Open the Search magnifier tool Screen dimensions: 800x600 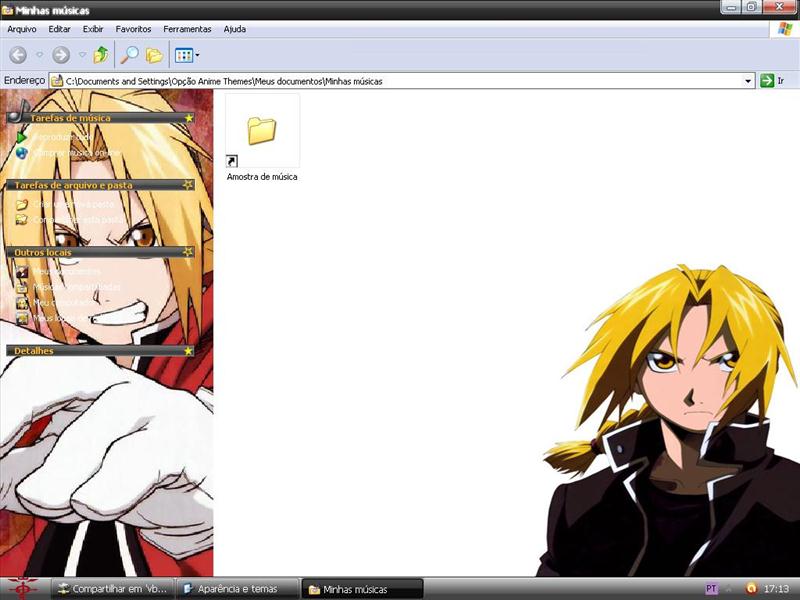[x=130, y=55]
